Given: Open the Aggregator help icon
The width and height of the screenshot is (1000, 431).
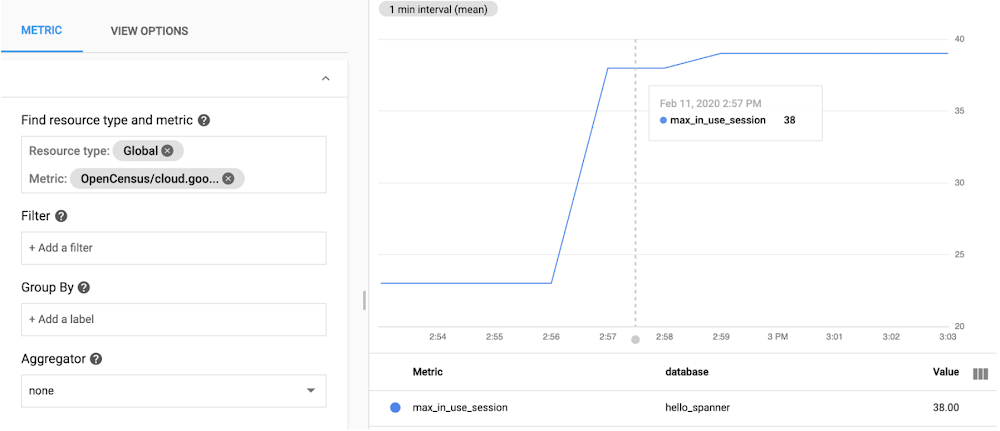Looking at the screenshot, I should coord(96,359).
